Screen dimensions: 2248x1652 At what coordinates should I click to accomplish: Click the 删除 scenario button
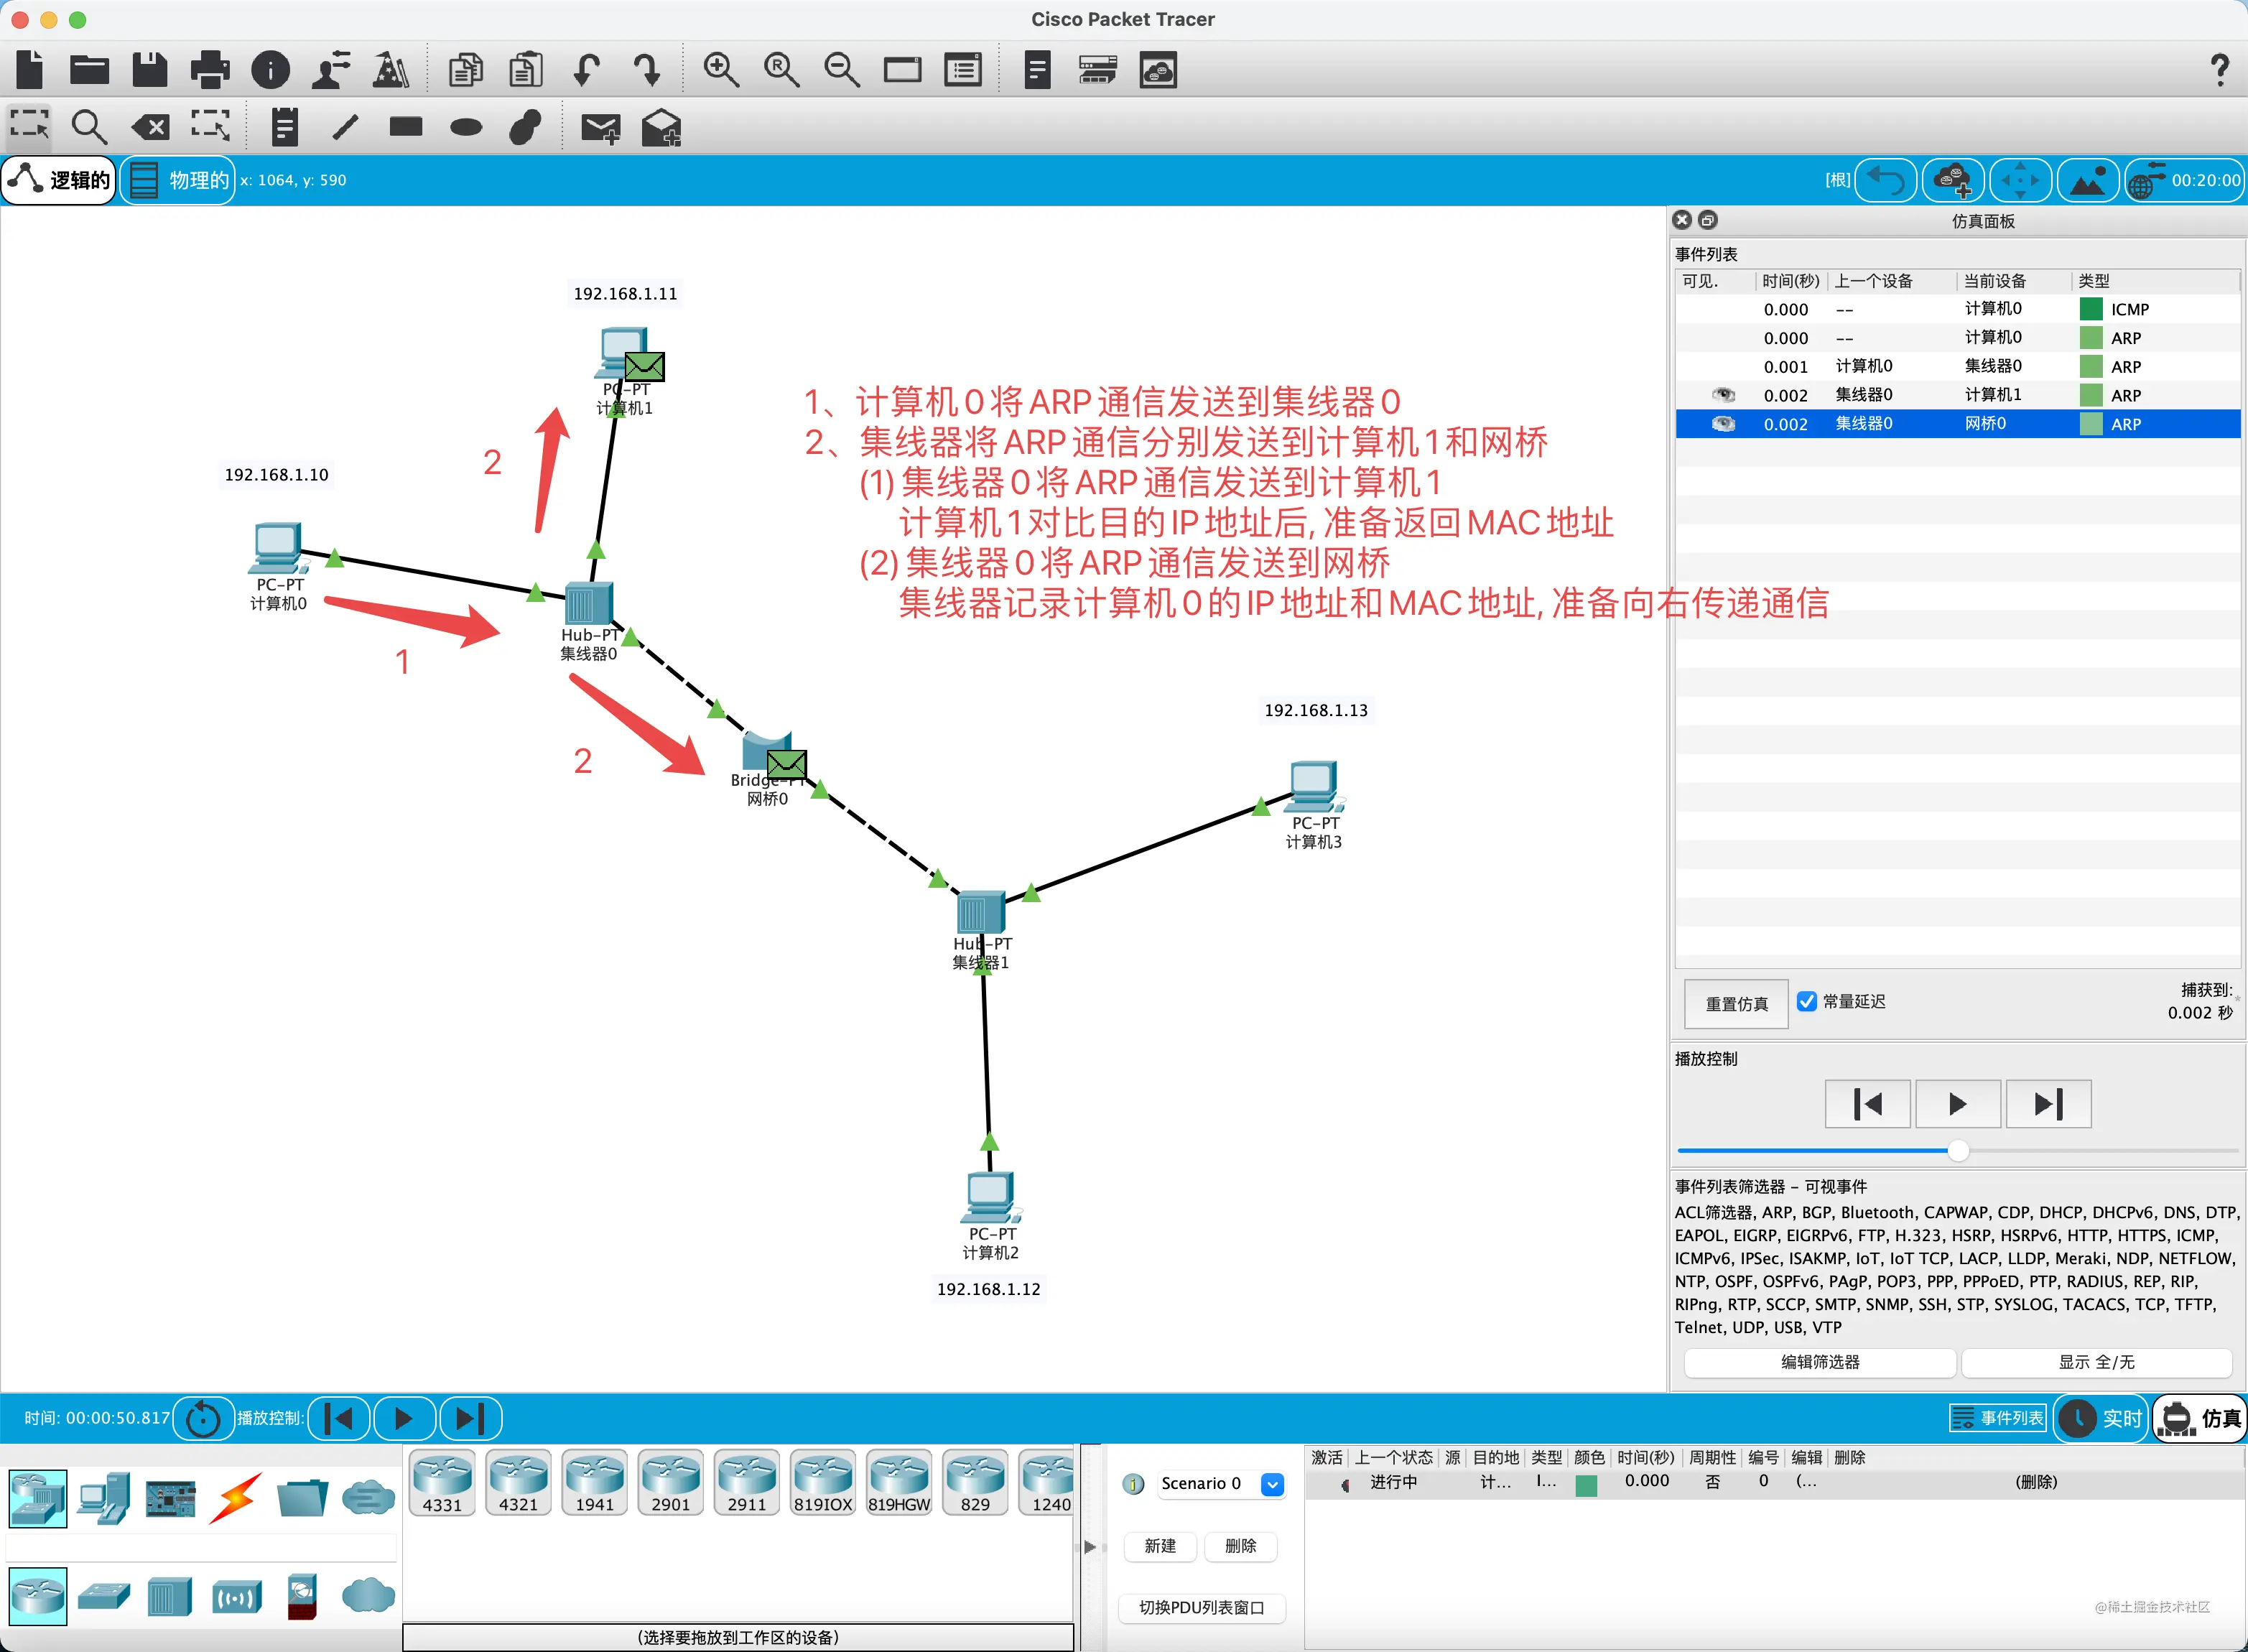(1240, 1546)
